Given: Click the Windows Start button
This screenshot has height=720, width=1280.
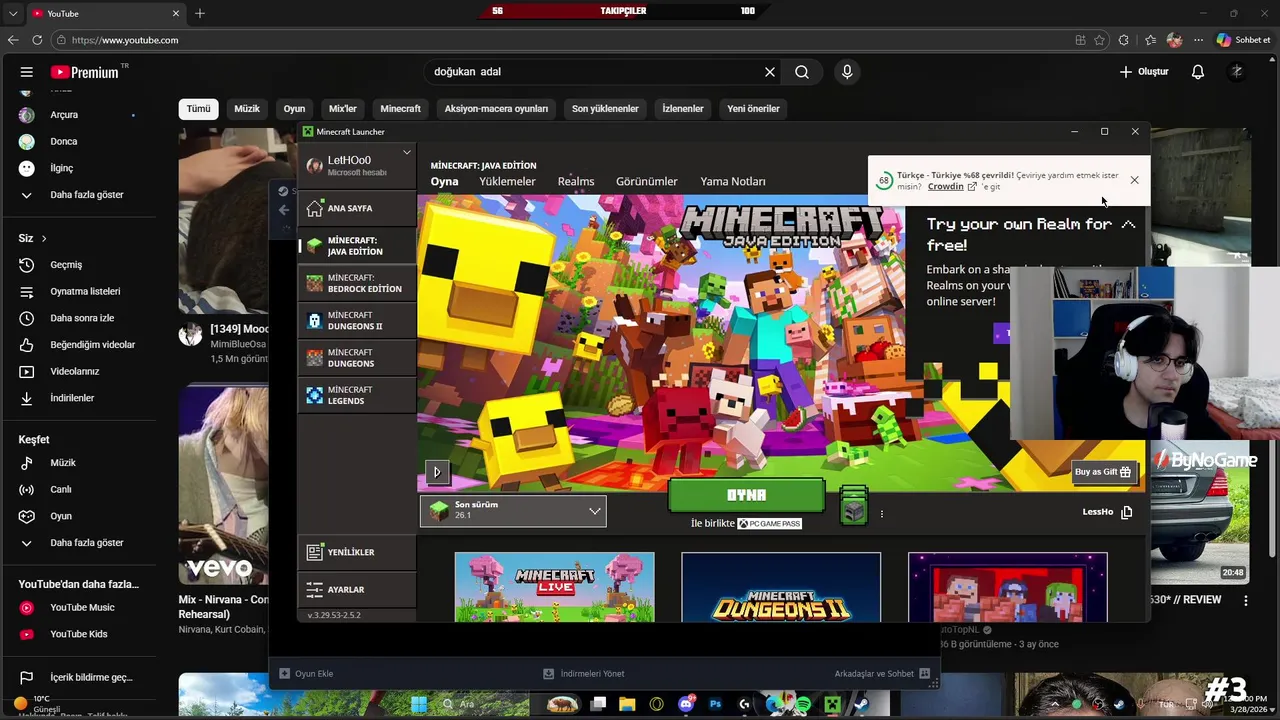Looking at the screenshot, I should click(419, 704).
